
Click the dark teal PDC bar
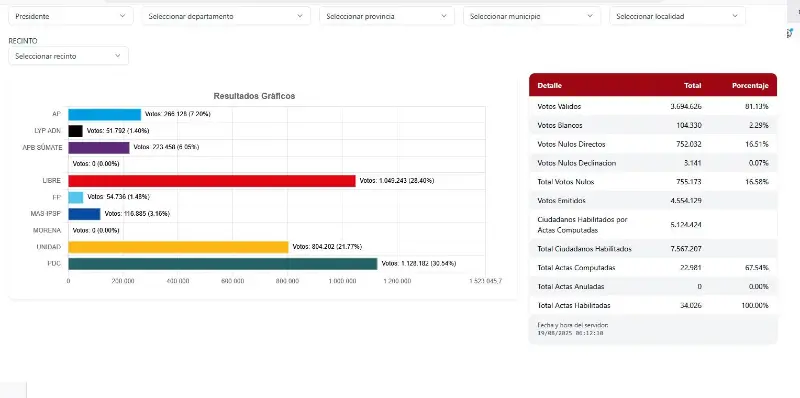(x=223, y=264)
